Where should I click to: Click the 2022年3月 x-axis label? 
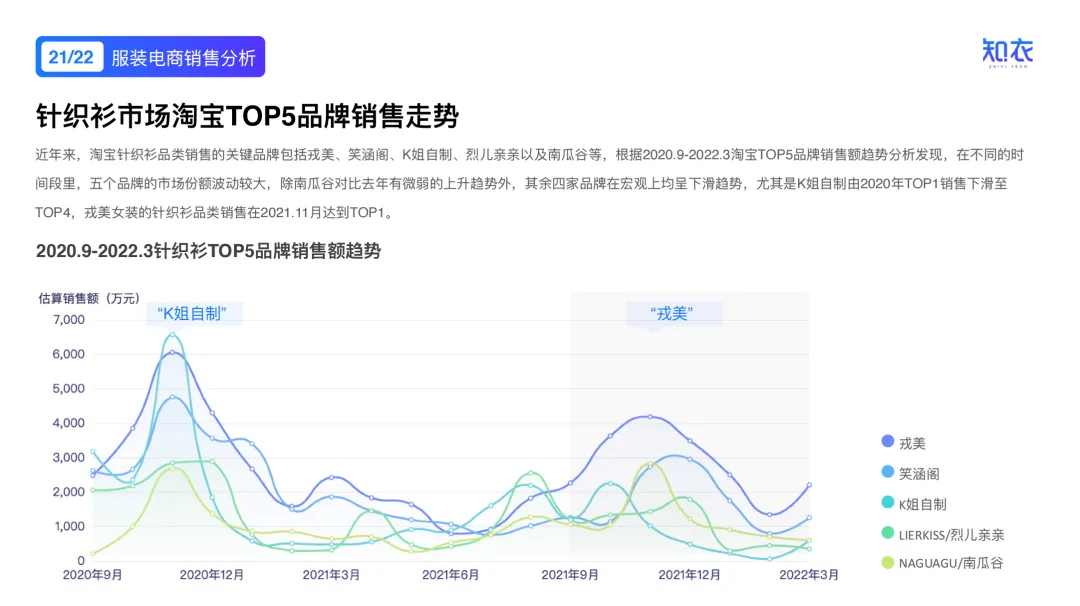tap(809, 575)
